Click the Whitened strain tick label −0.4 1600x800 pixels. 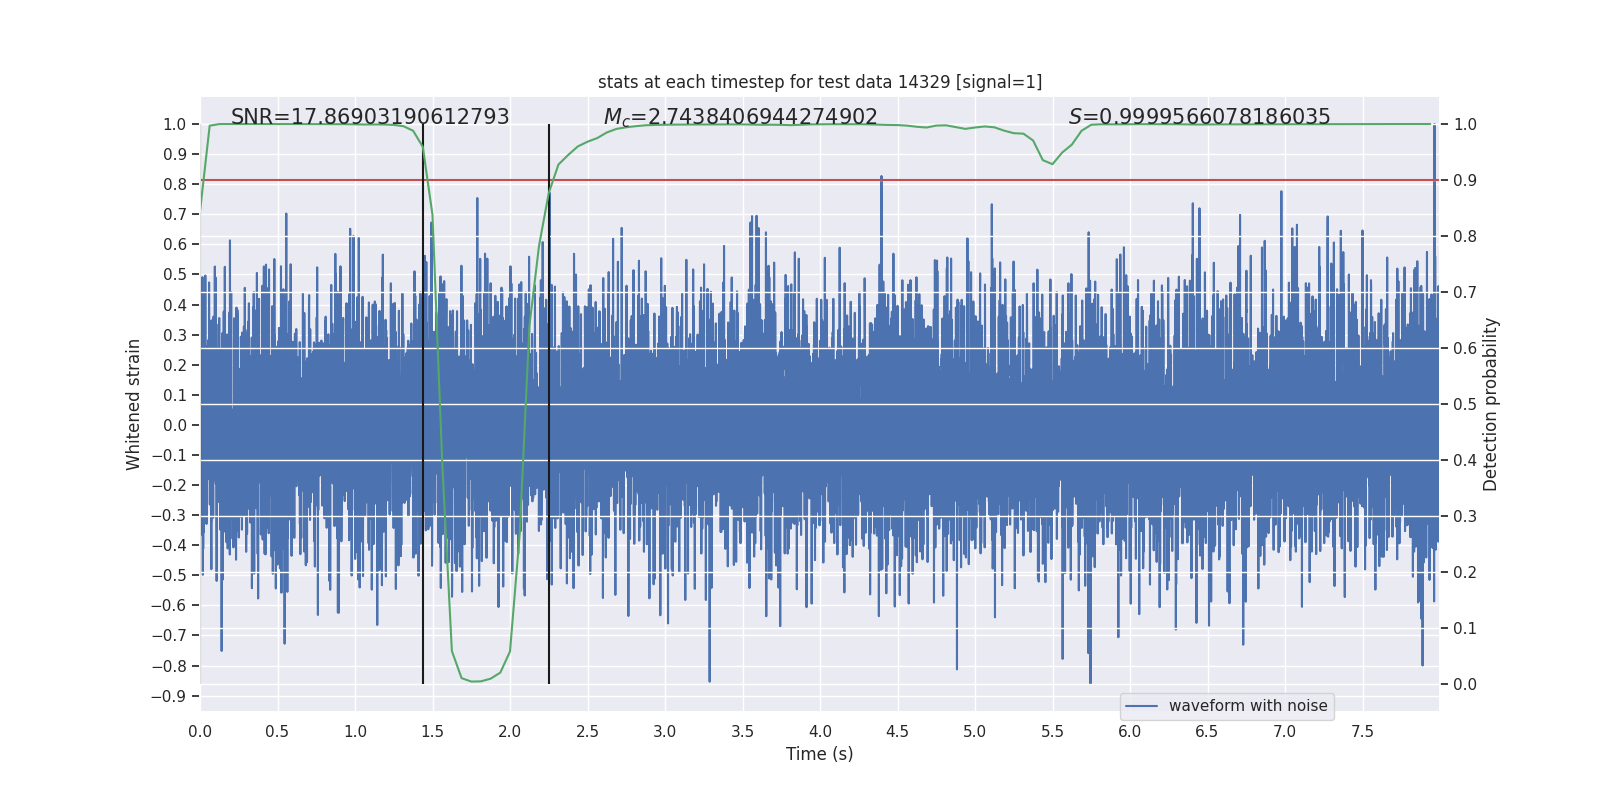click(x=170, y=545)
